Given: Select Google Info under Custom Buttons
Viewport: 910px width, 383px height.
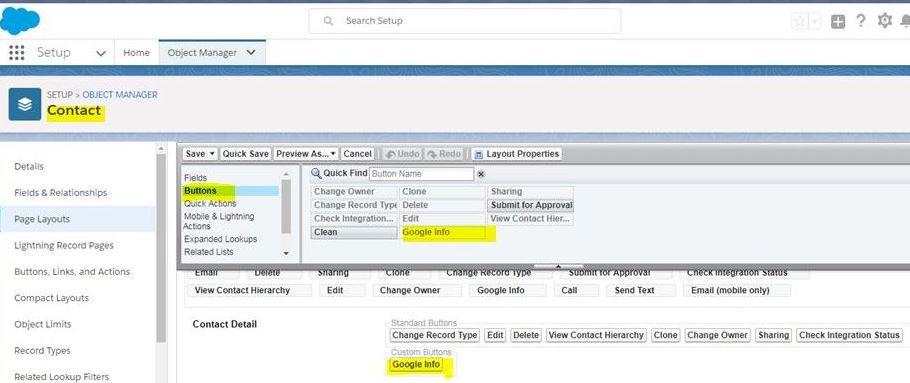Looking at the screenshot, I should [417, 365].
